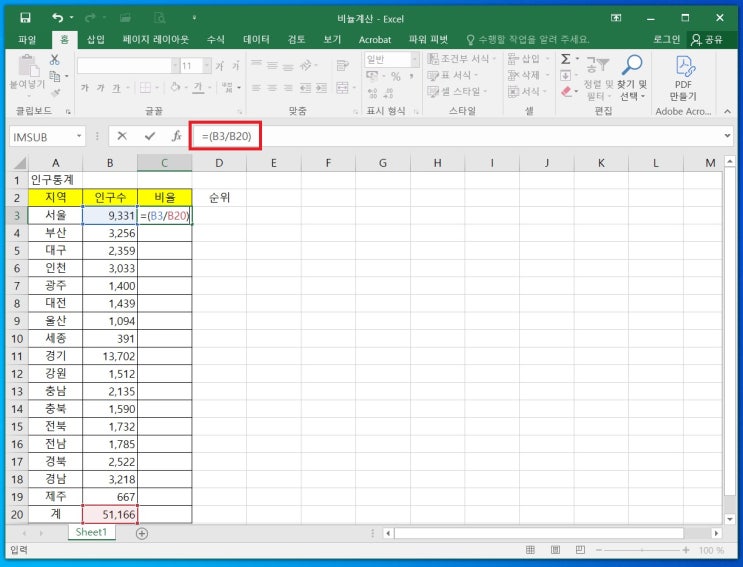The height and width of the screenshot is (567, 743).
Task: Confirm formula with Enter checkmark icon
Action: (x=149, y=136)
